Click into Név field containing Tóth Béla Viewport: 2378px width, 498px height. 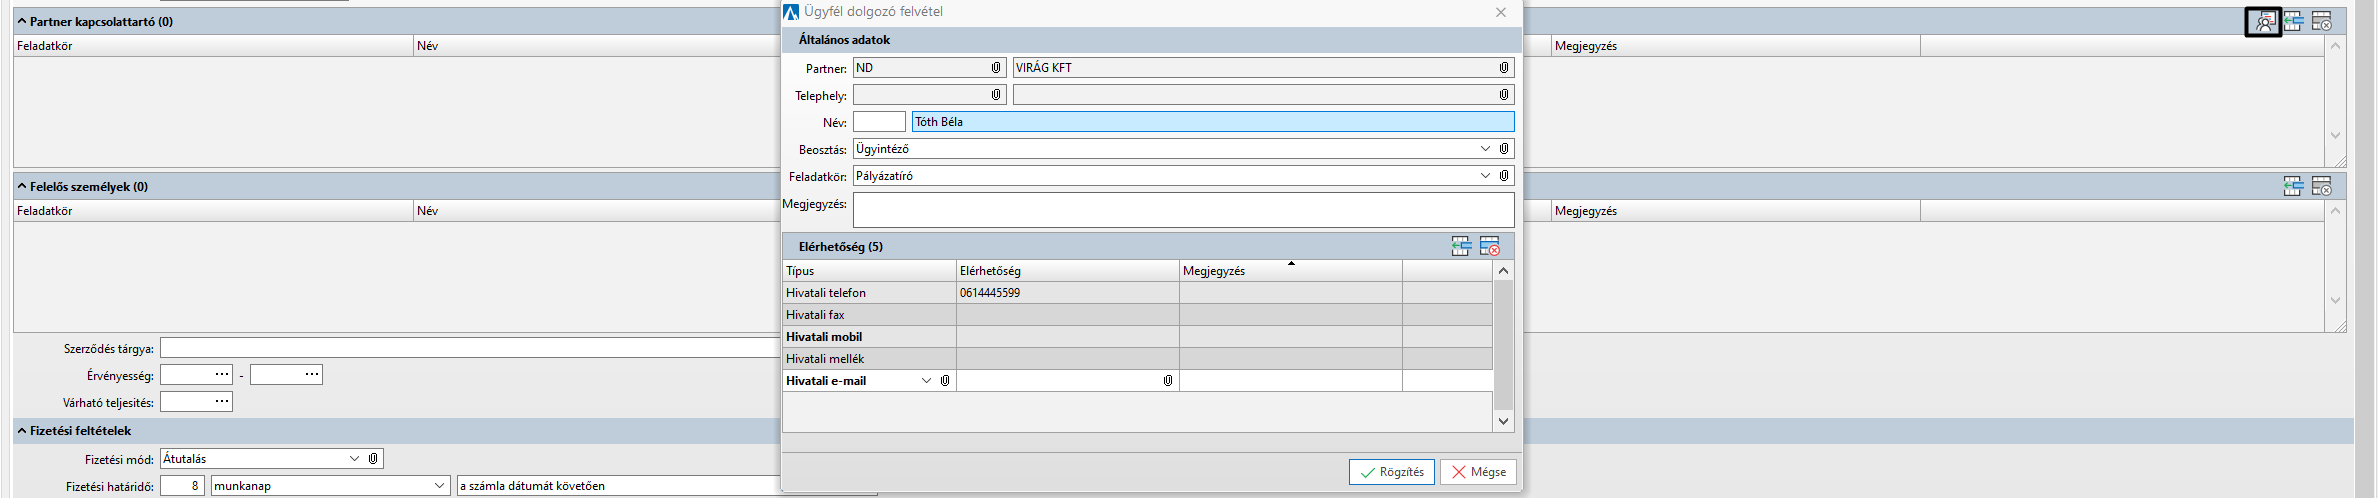point(1213,122)
